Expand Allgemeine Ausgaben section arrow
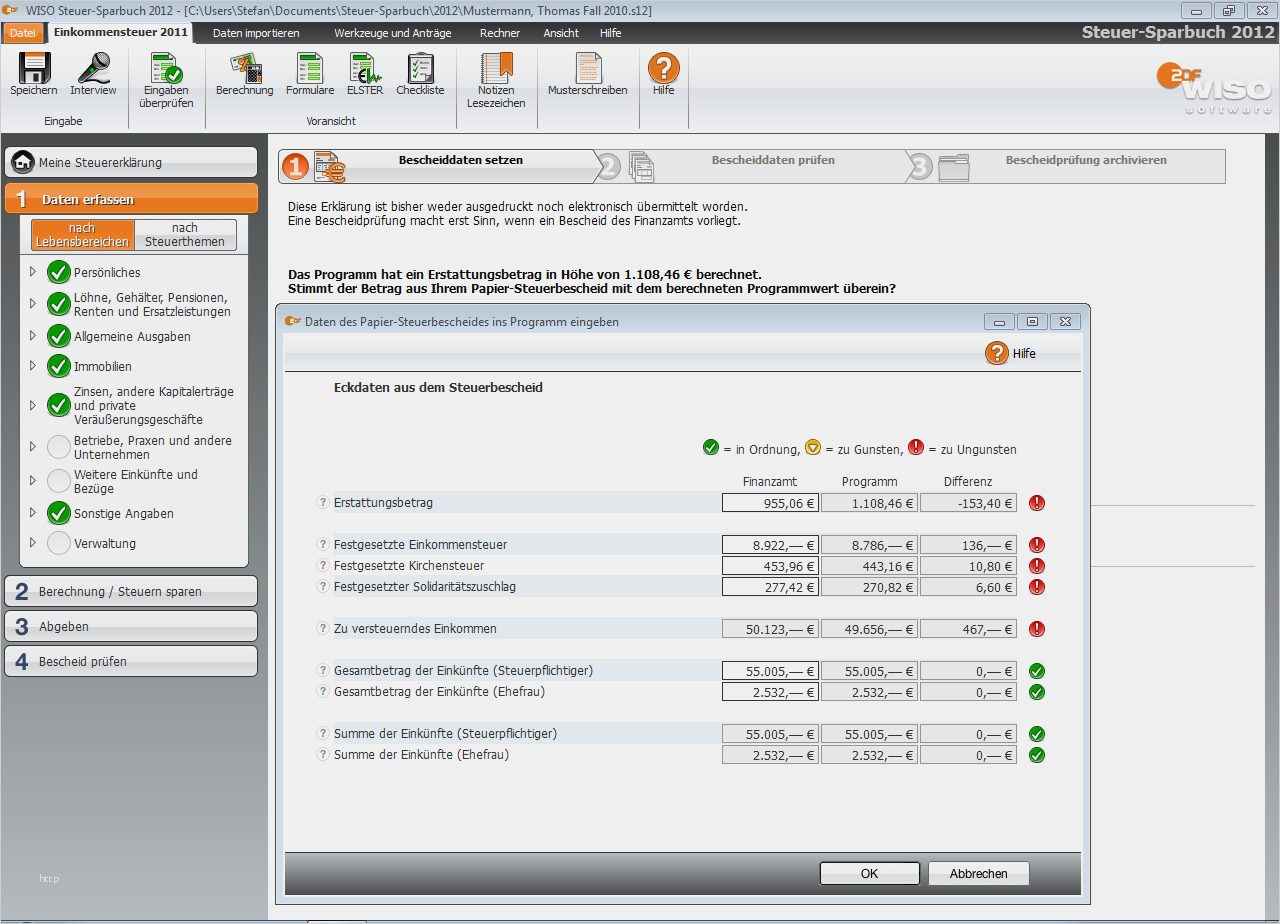 [x=32, y=336]
